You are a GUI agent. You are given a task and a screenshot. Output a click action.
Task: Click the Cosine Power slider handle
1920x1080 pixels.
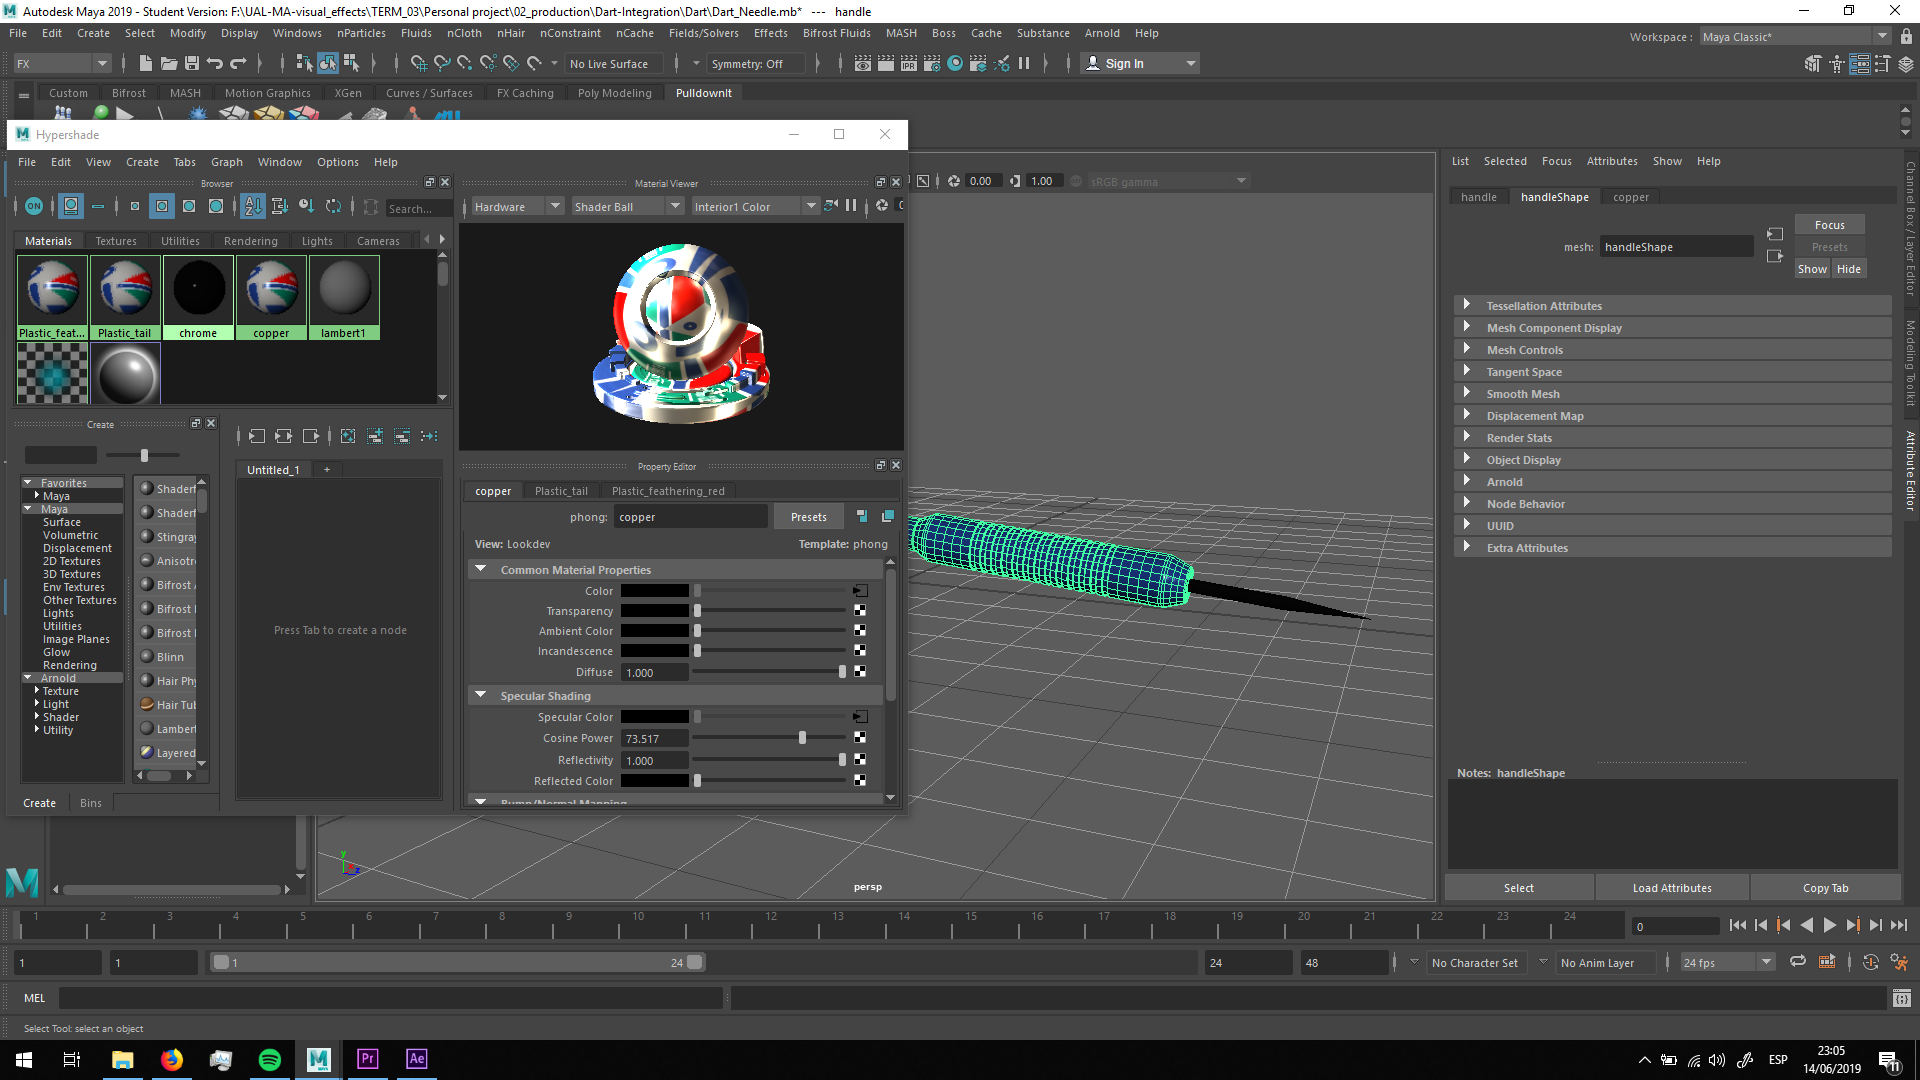coord(802,738)
